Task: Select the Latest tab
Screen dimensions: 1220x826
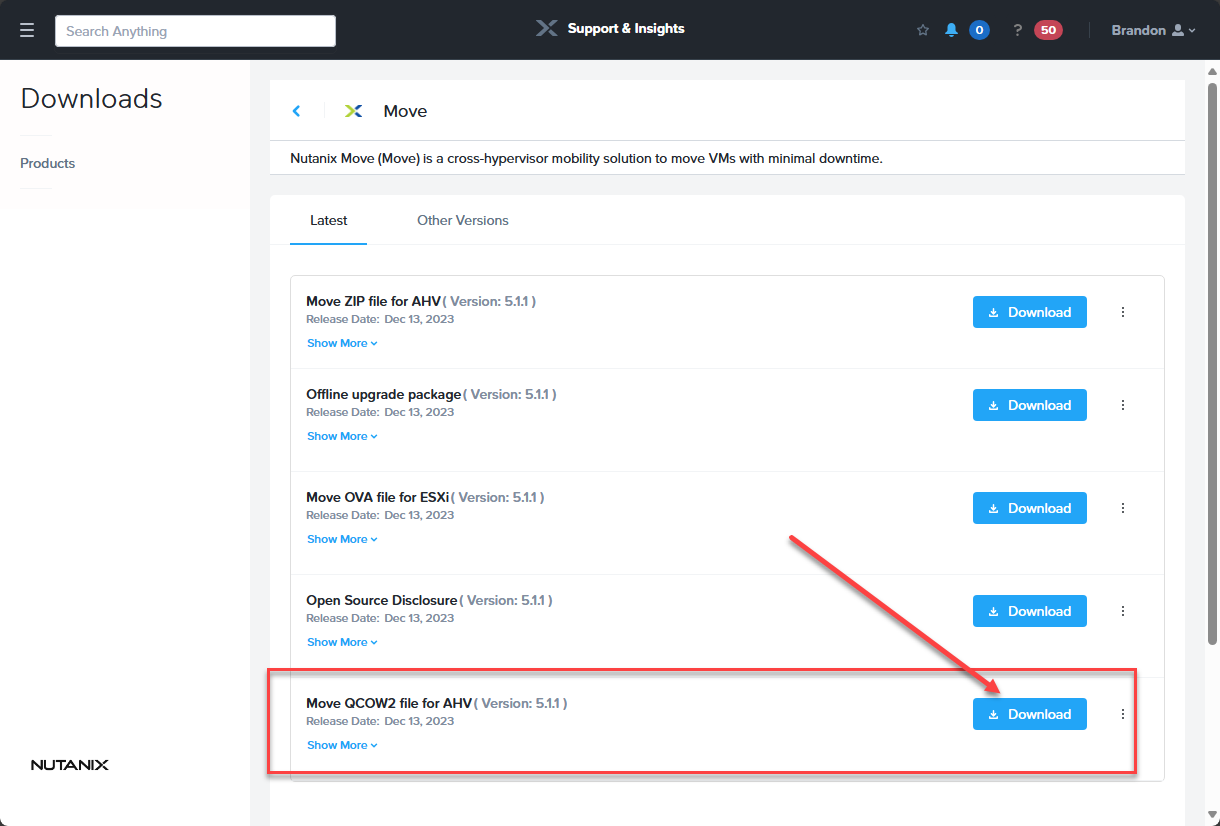Action: (x=328, y=220)
